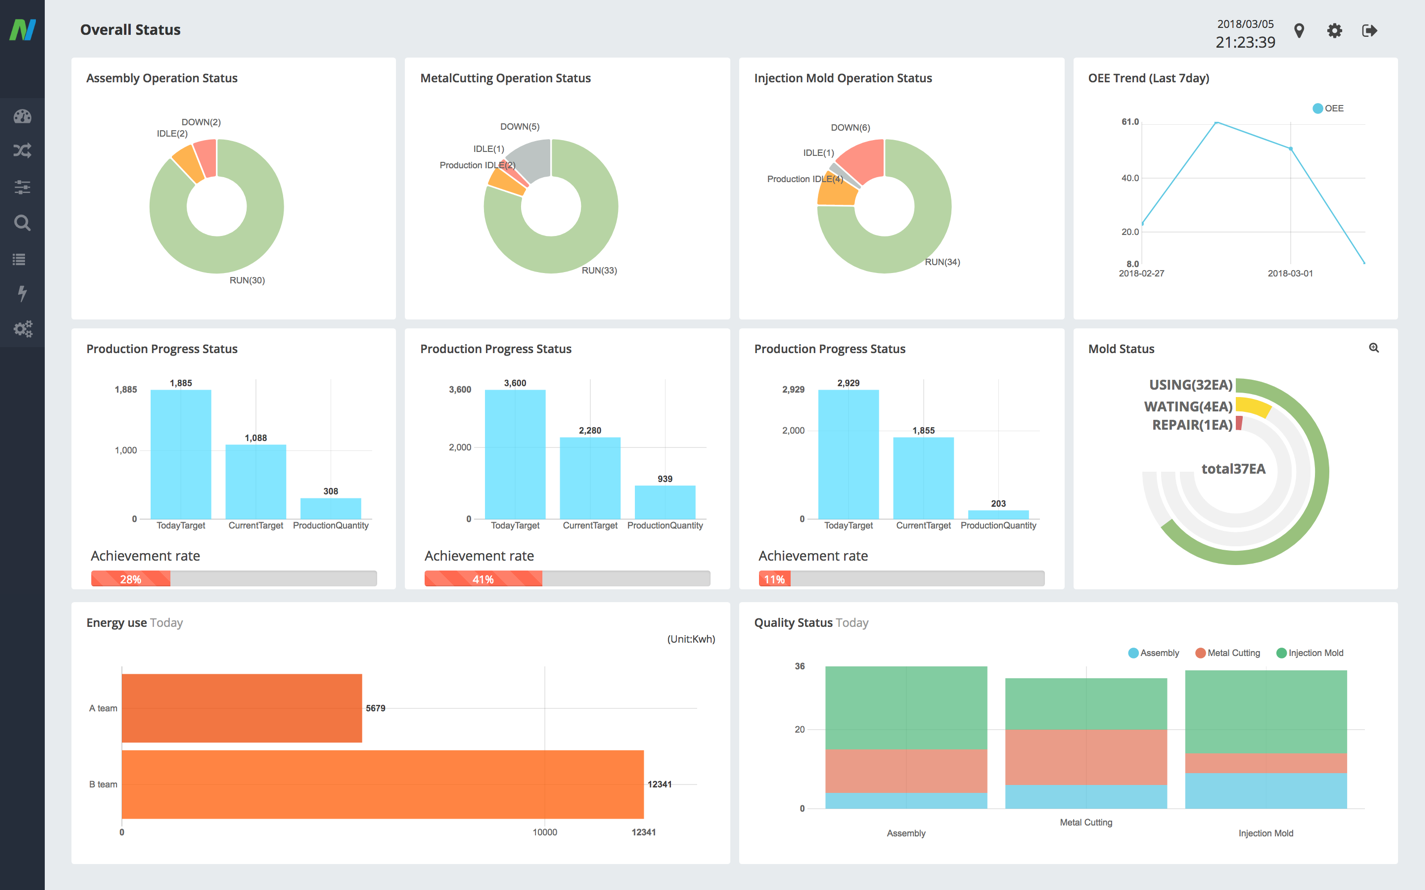Select IDLE(2) label in Assembly donut
This screenshot has width=1425, height=890.
[x=172, y=133]
